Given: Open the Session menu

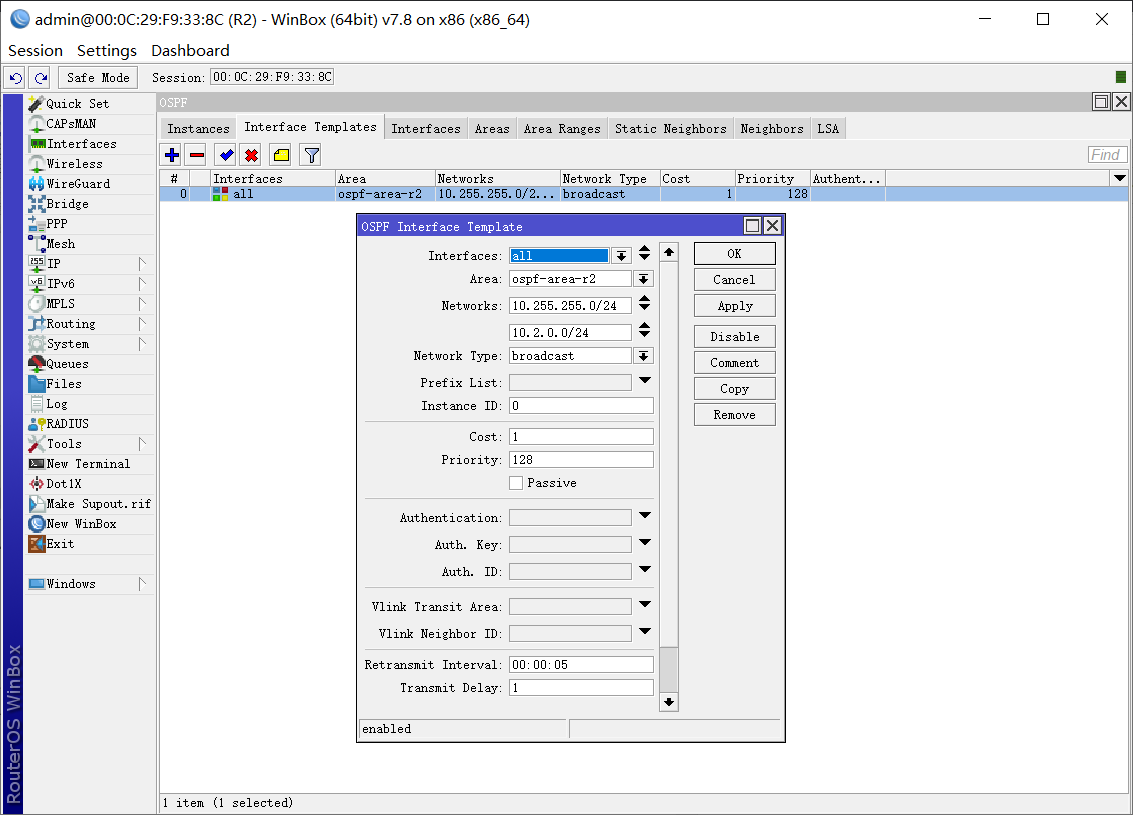Looking at the screenshot, I should [35, 51].
